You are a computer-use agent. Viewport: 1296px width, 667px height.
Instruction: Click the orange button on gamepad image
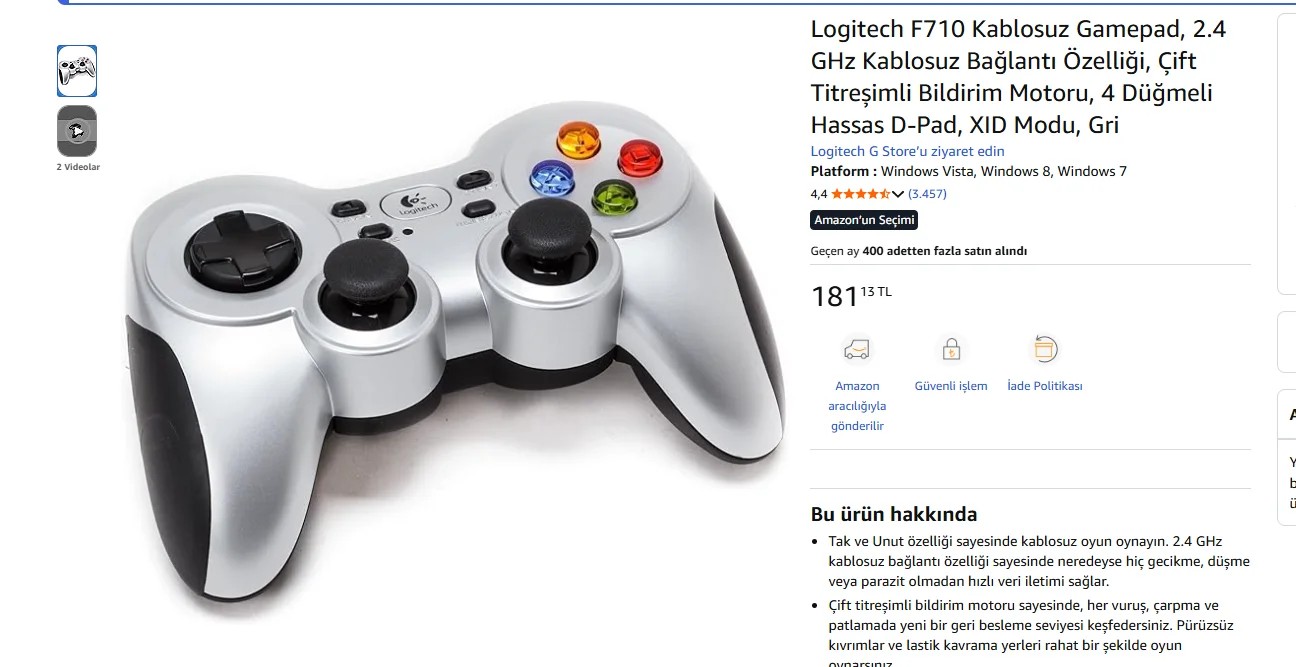point(578,140)
